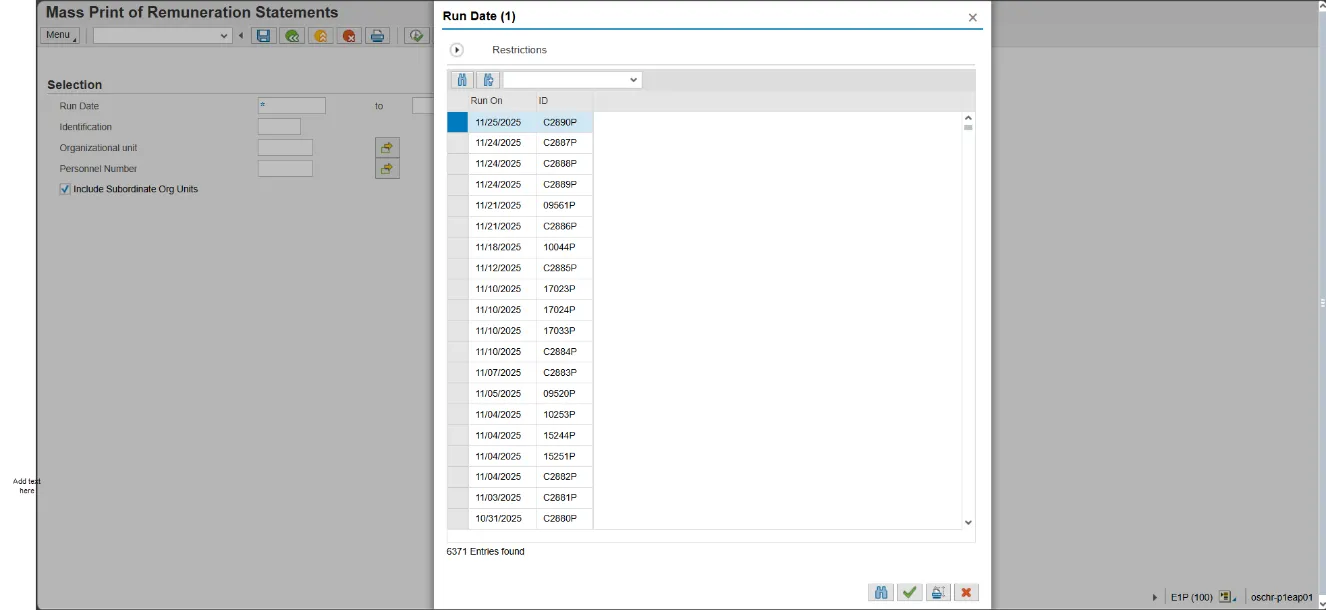Screen dimensions: 1326x610
Task: Confirm selection with green checkmark button
Action: pos(909,593)
